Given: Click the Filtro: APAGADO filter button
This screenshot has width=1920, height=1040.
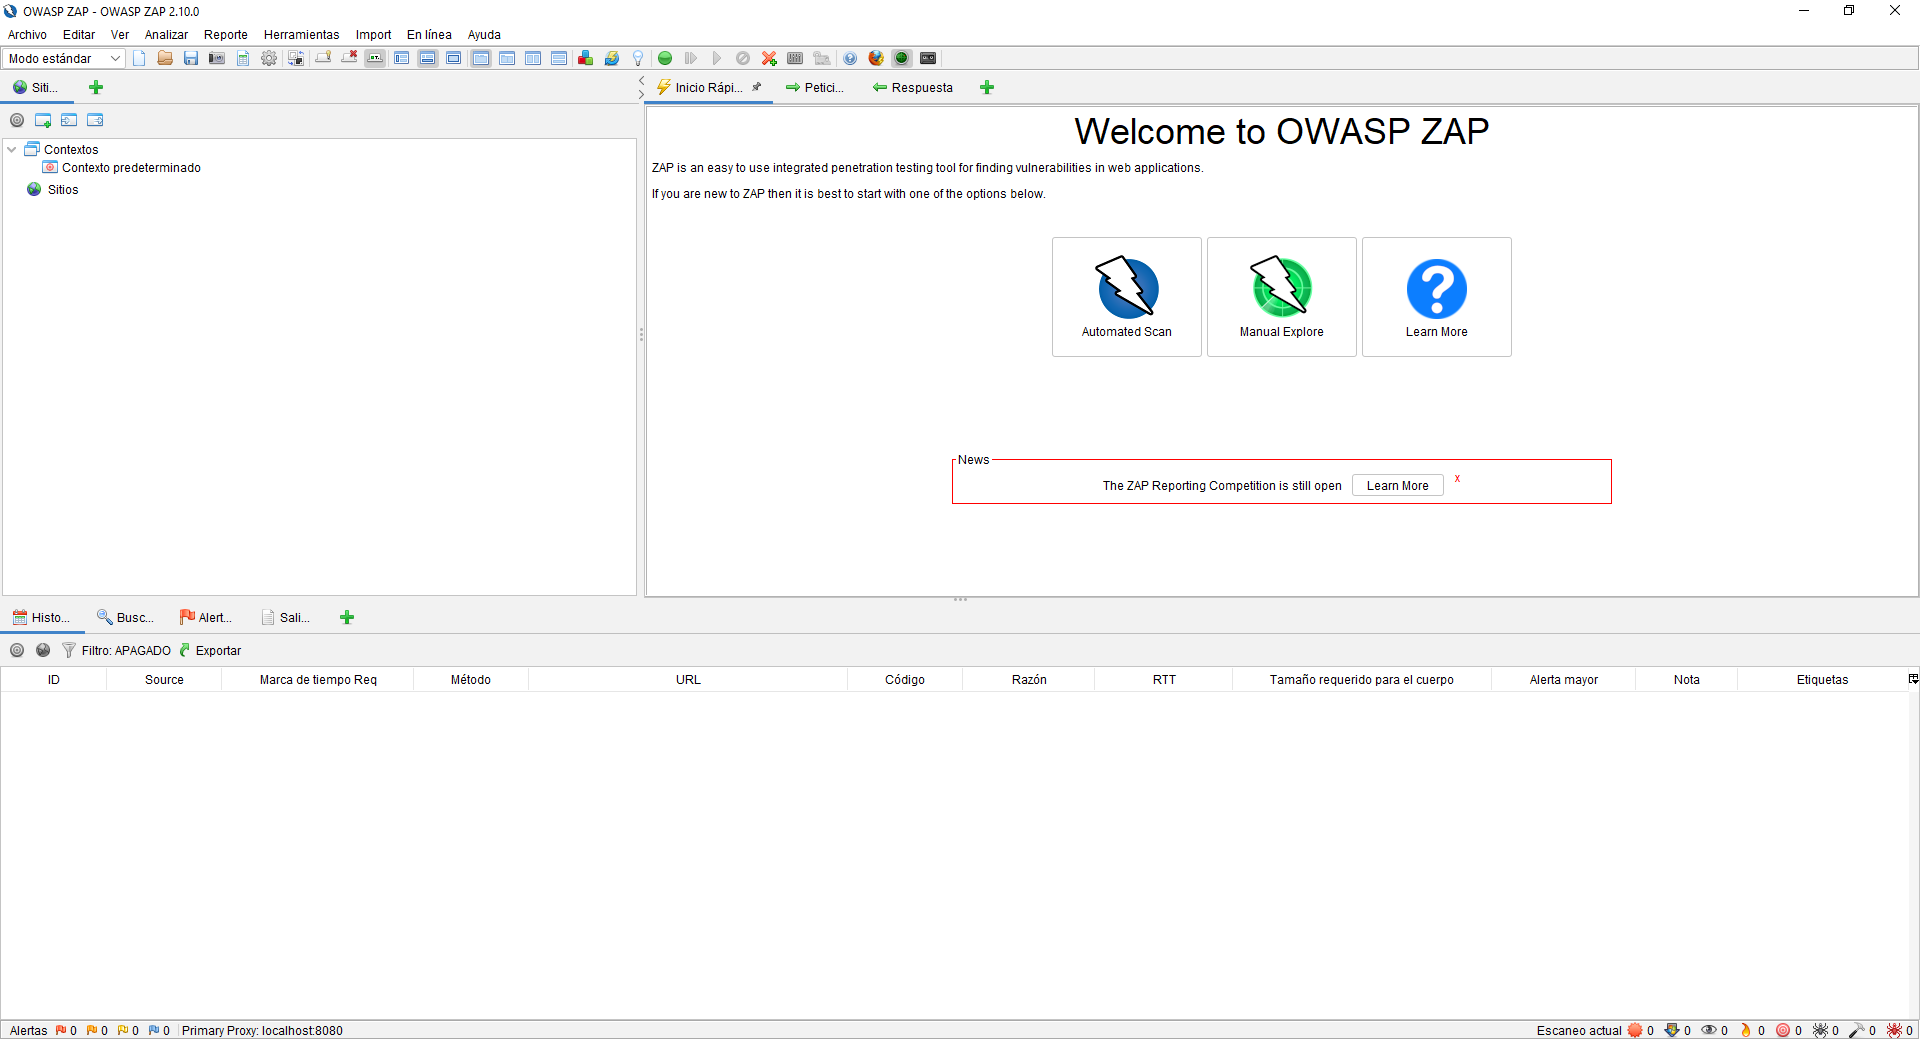Looking at the screenshot, I should click(117, 650).
